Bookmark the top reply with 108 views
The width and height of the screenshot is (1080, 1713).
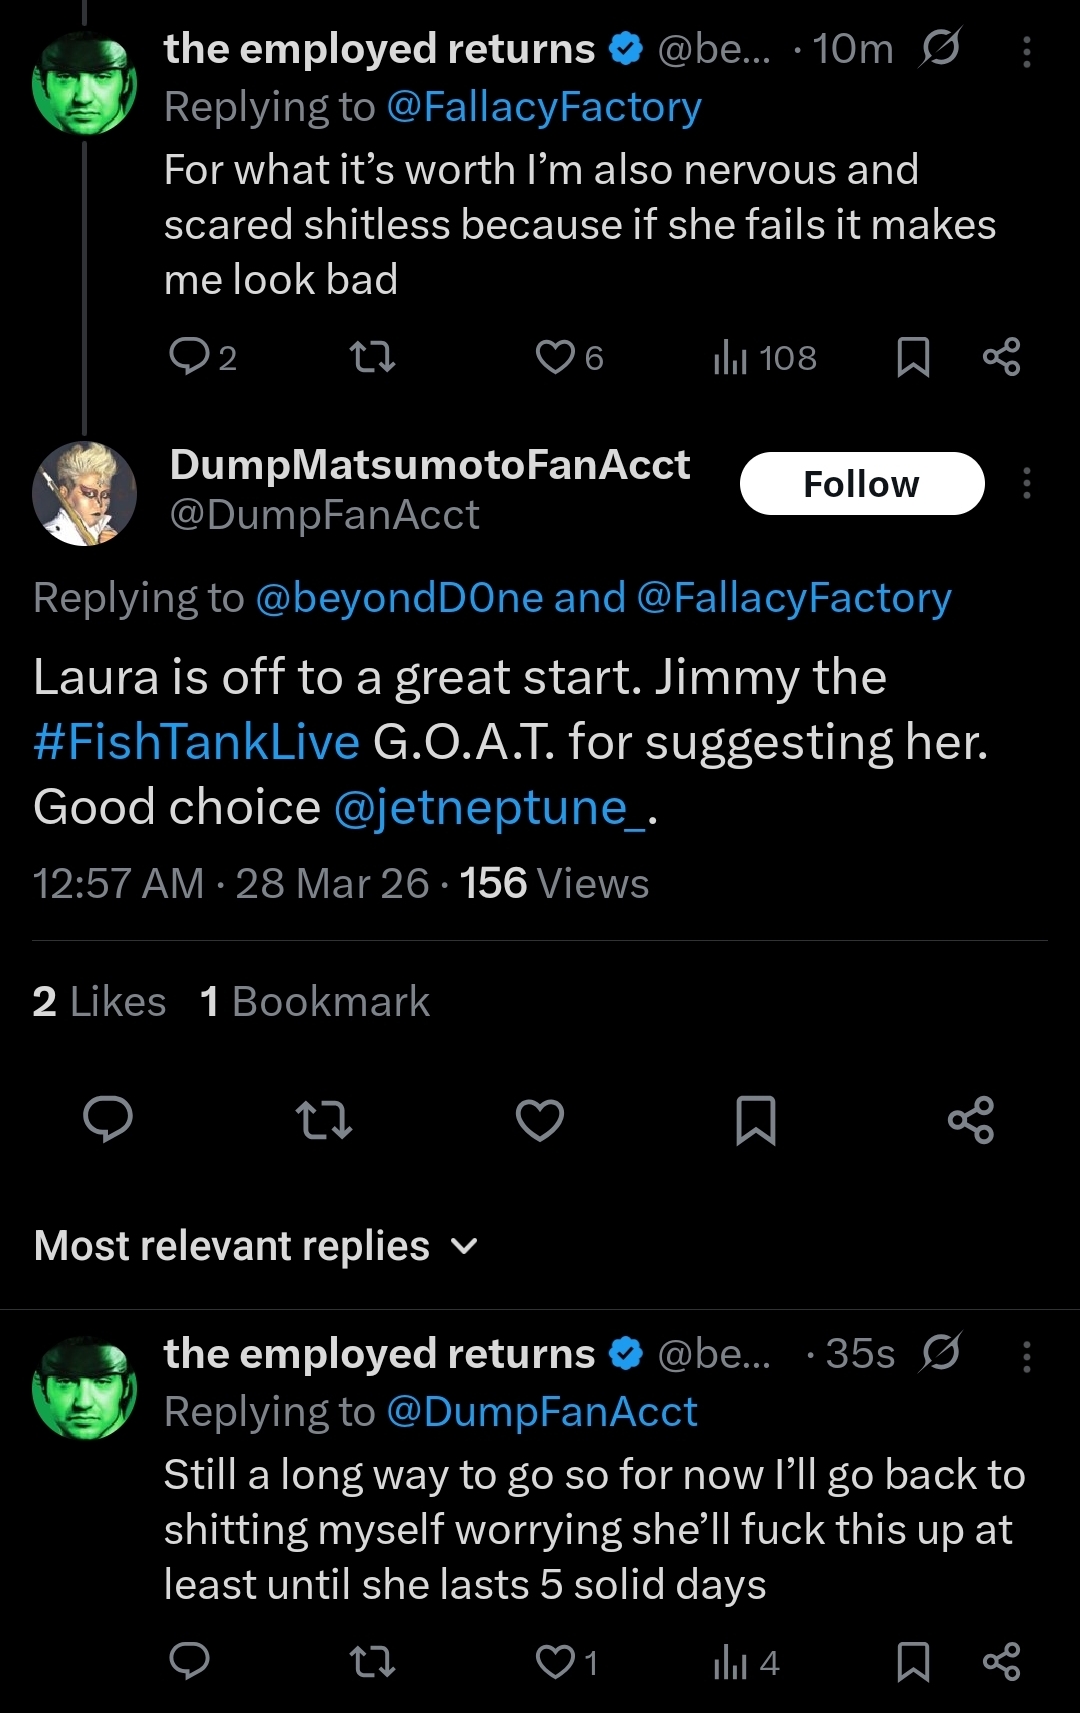click(x=913, y=357)
